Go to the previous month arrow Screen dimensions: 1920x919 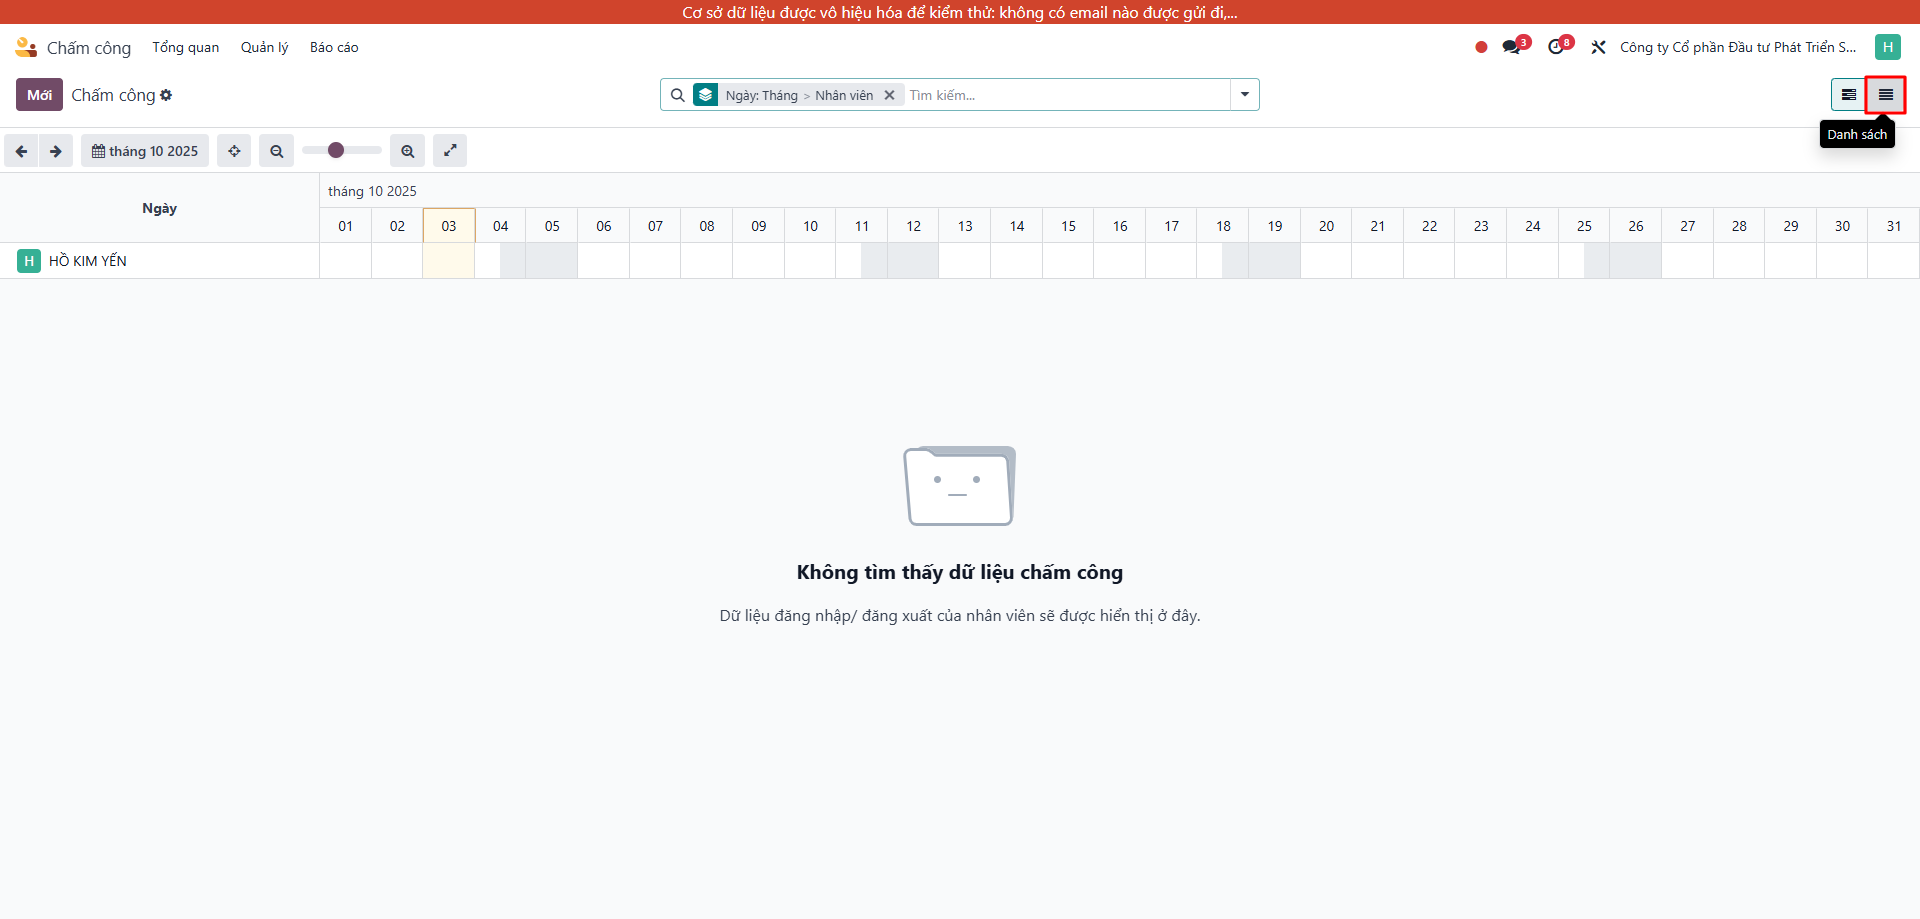click(x=21, y=151)
